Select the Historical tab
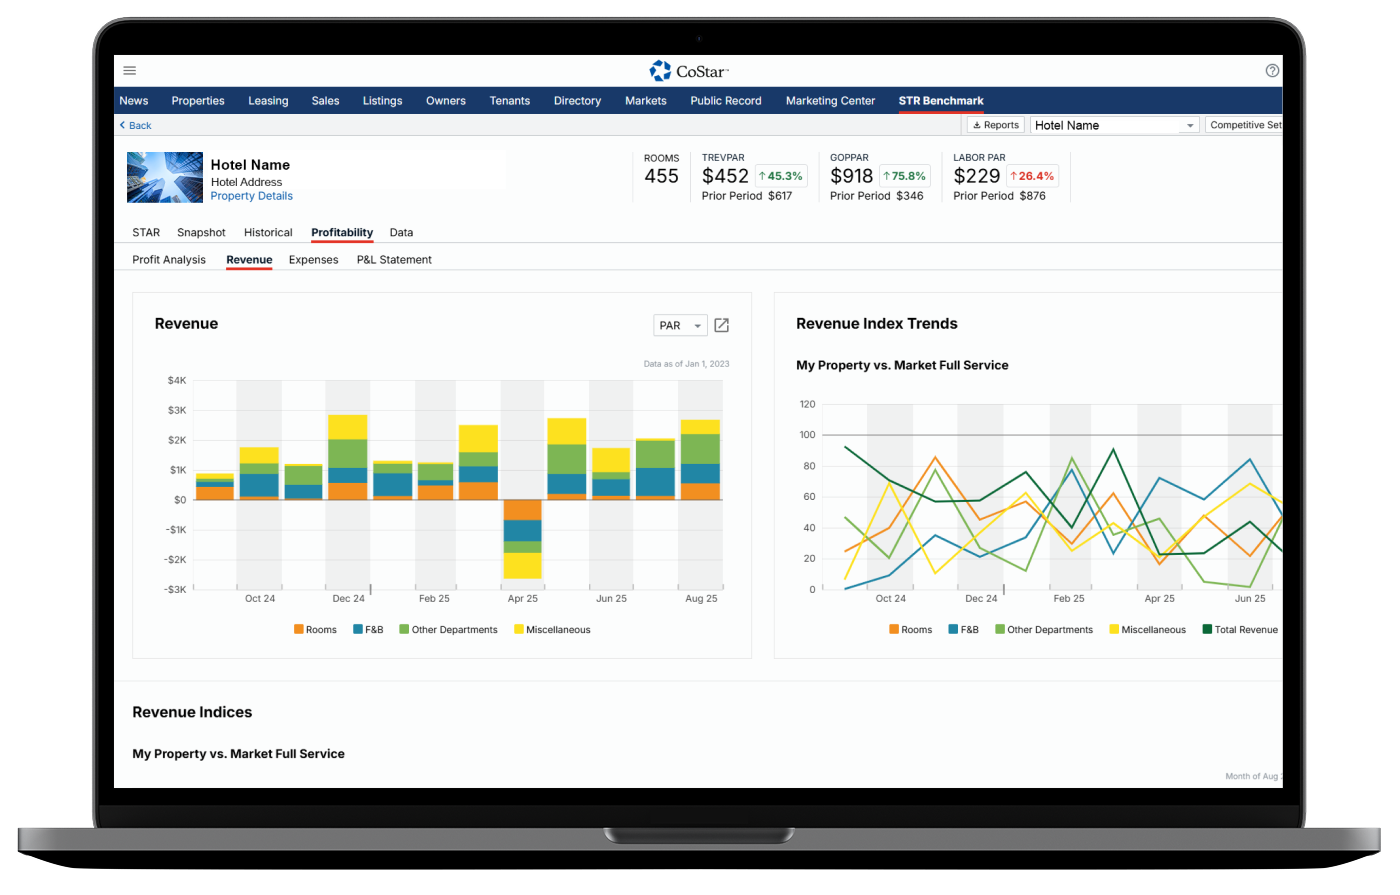Viewport: 1400px width, 895px height. [x=268, y=233]
